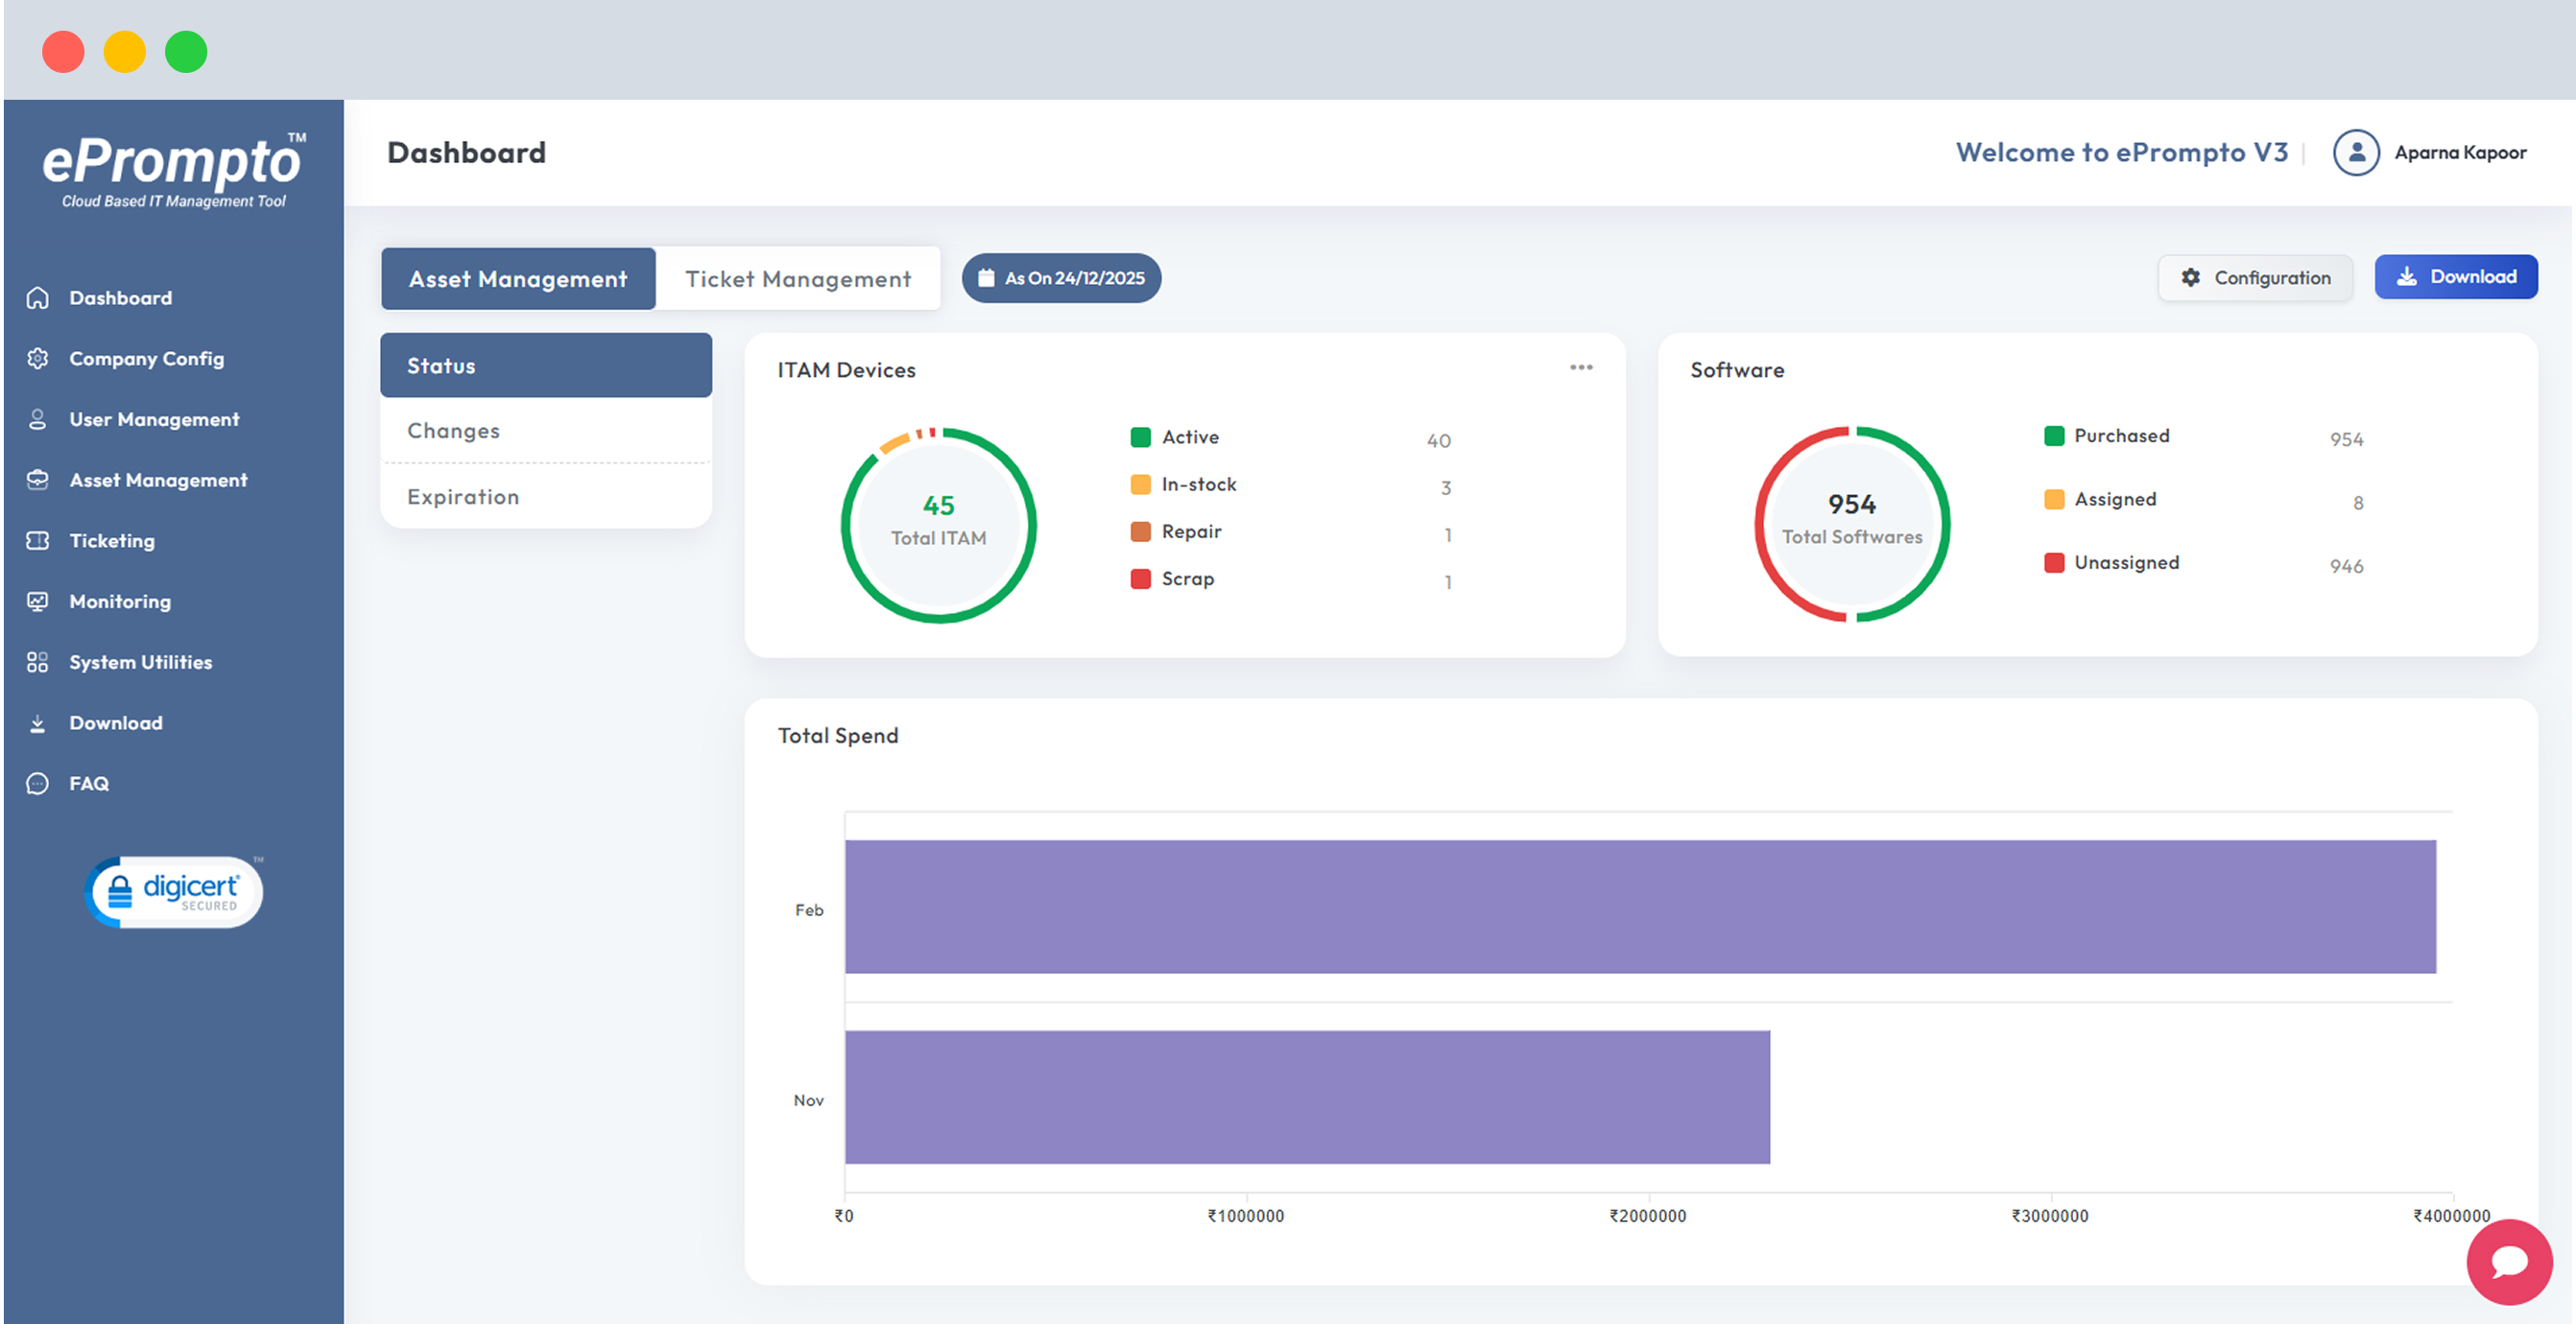Click the Company Config gear icon
The height and width of the screenshot is (1324, 2576).
coord(37,358)
